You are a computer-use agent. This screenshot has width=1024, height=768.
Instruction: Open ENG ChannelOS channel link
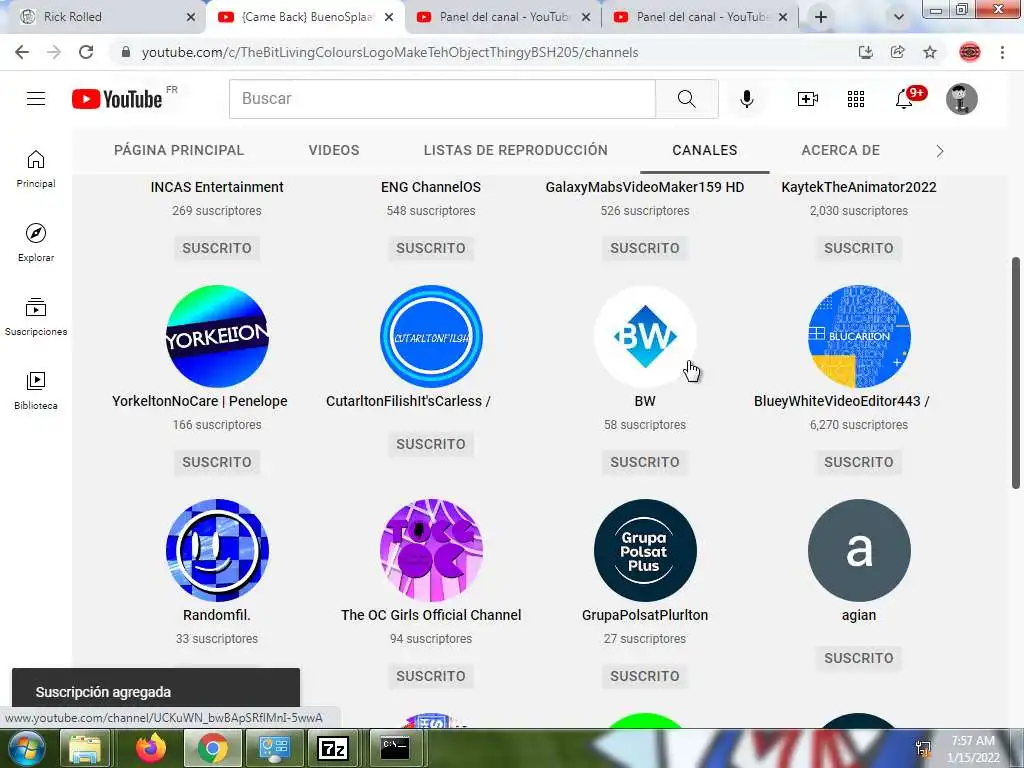tap(431, 187)
